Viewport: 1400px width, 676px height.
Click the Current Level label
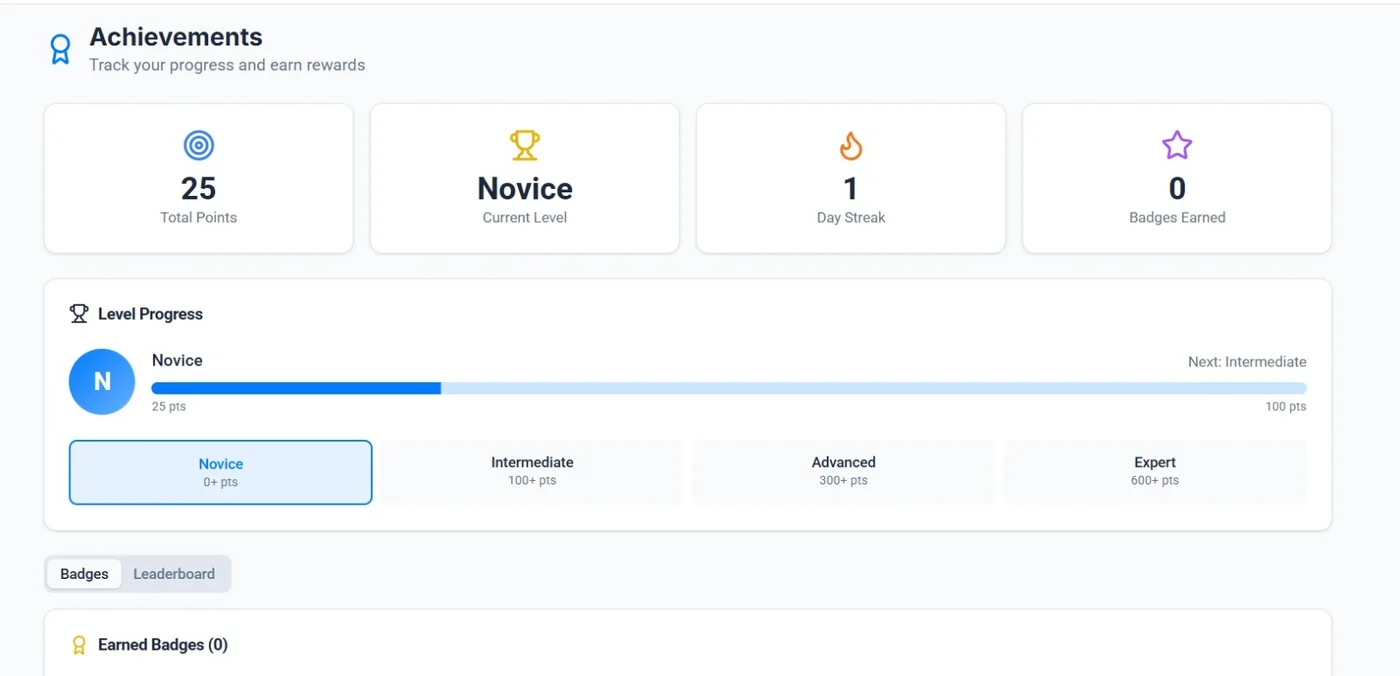pyautogui.click(x=525, y=217)
